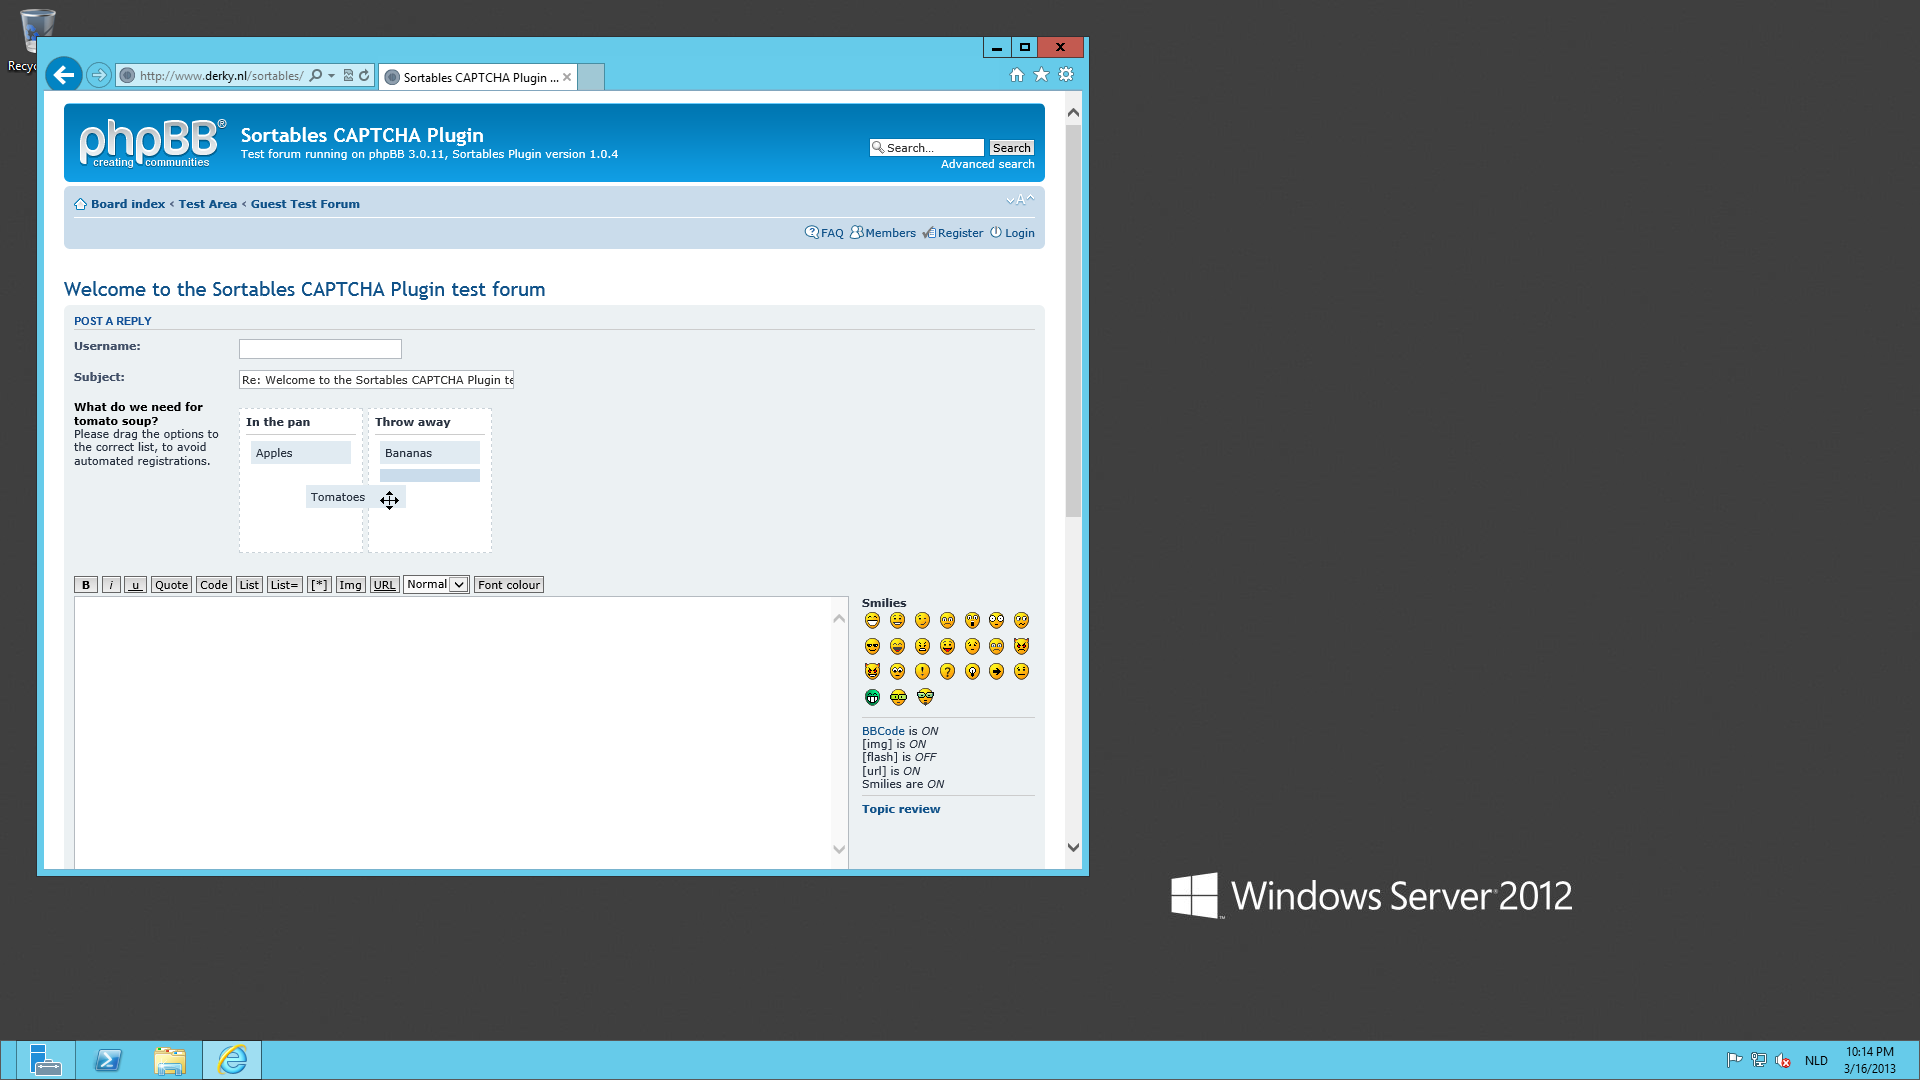Viewport: 1920px width, 1080px height.
Task: Toggle underline BBCode button
Action: pyautogui.click(x=135, y=585)
